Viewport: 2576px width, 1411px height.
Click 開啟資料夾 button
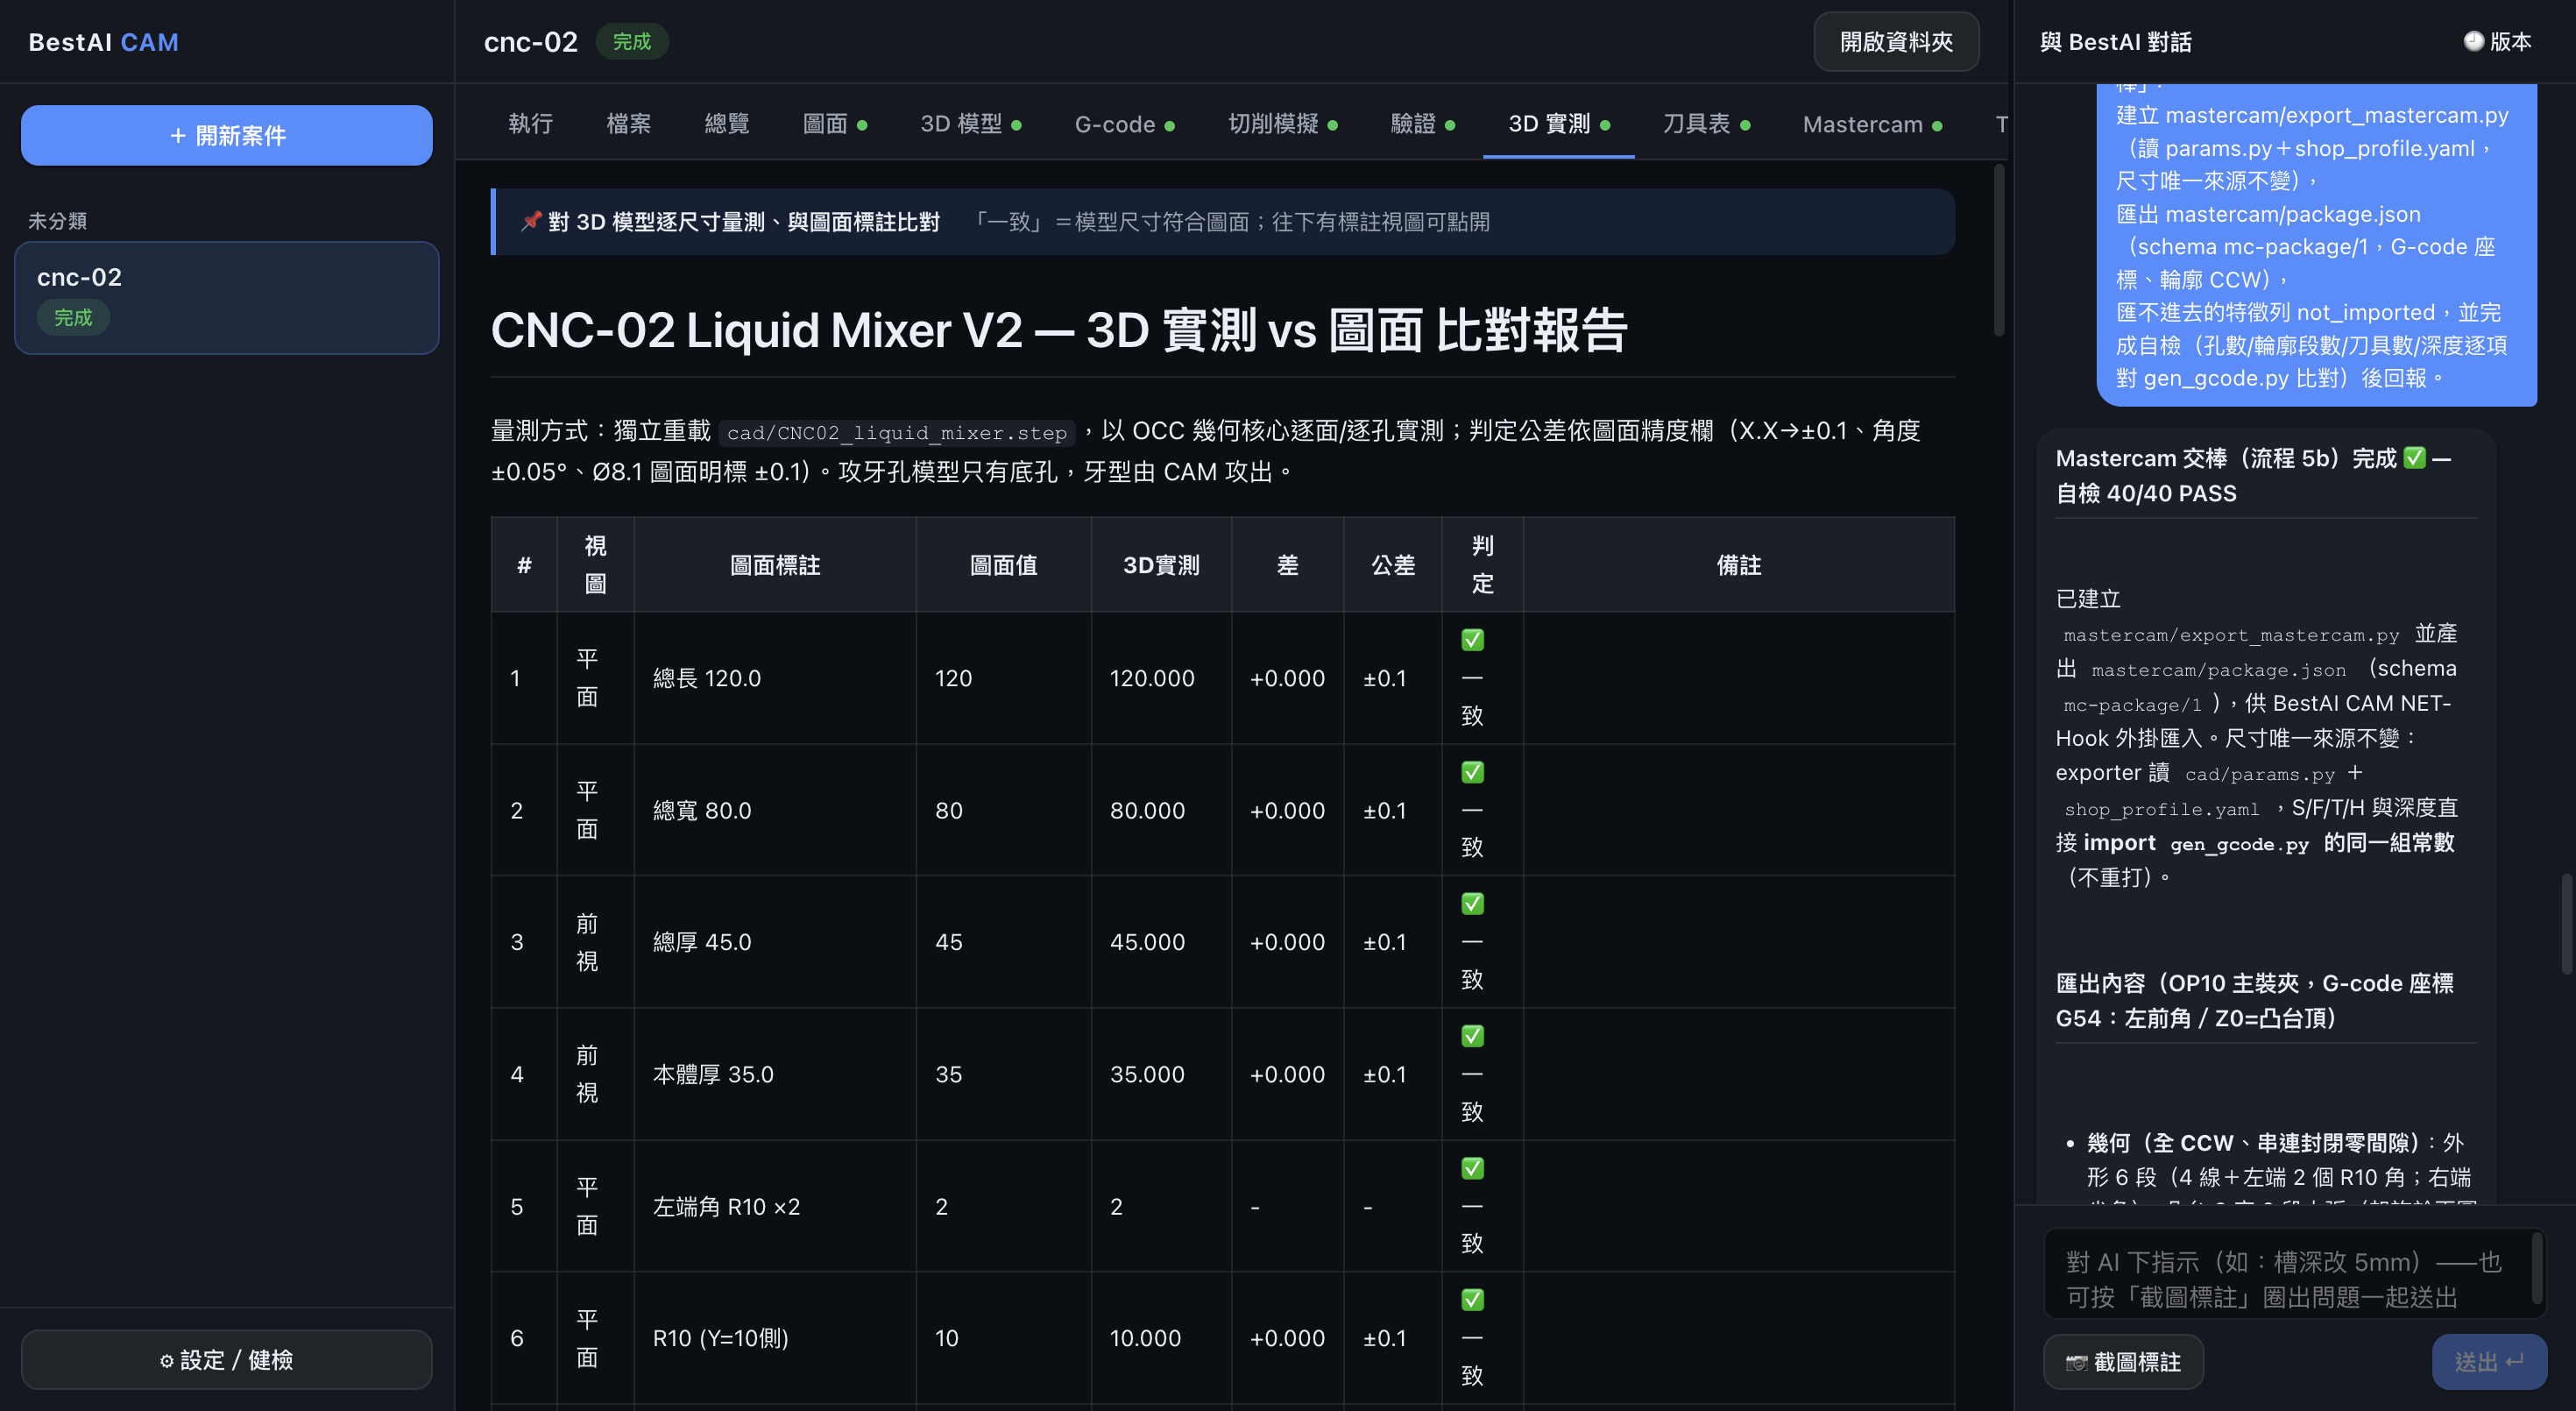click(x=1896, y=41)
